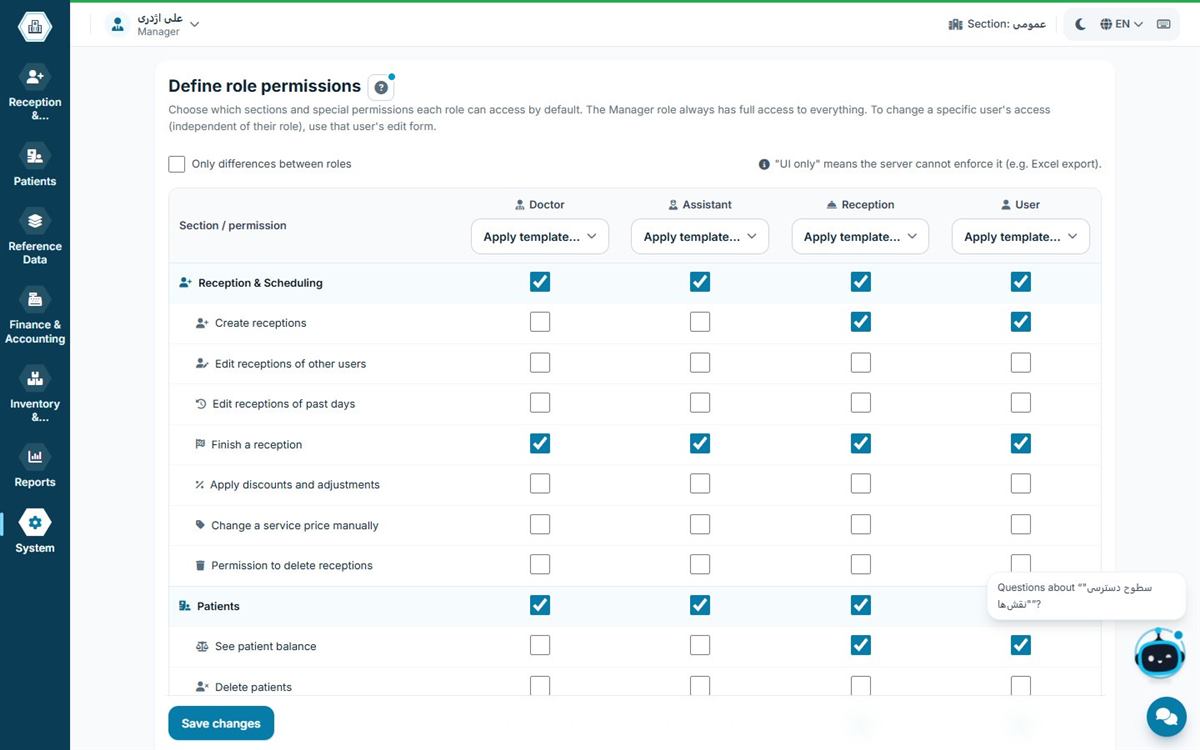1200x750 pixels.
Task: Uncheck Finish a reception for Assistant
Action: pos(700,443)
